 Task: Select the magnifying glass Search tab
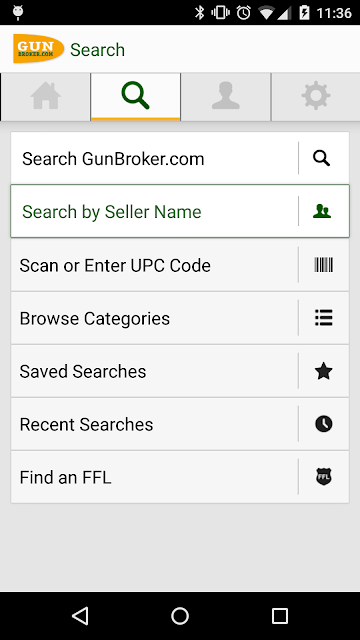click(x=136, y=97)
